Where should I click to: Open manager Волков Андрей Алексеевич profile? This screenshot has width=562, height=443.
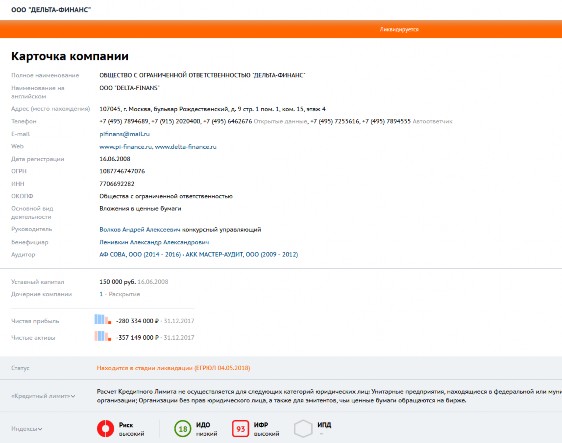(x=140, y=229)
